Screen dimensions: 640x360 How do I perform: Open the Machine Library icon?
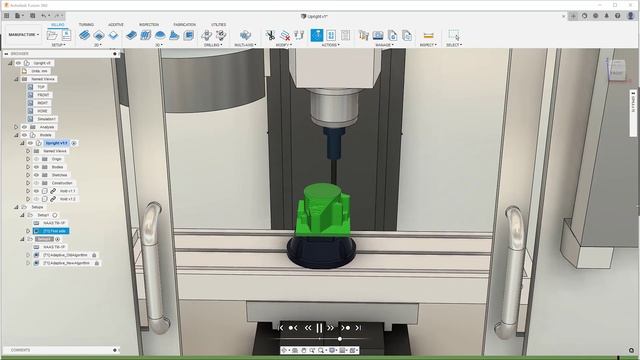[378, 35]
